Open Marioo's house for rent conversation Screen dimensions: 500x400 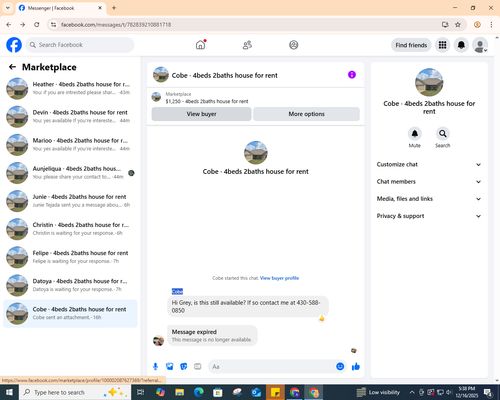pyautogui.click(x=70, y=145)
